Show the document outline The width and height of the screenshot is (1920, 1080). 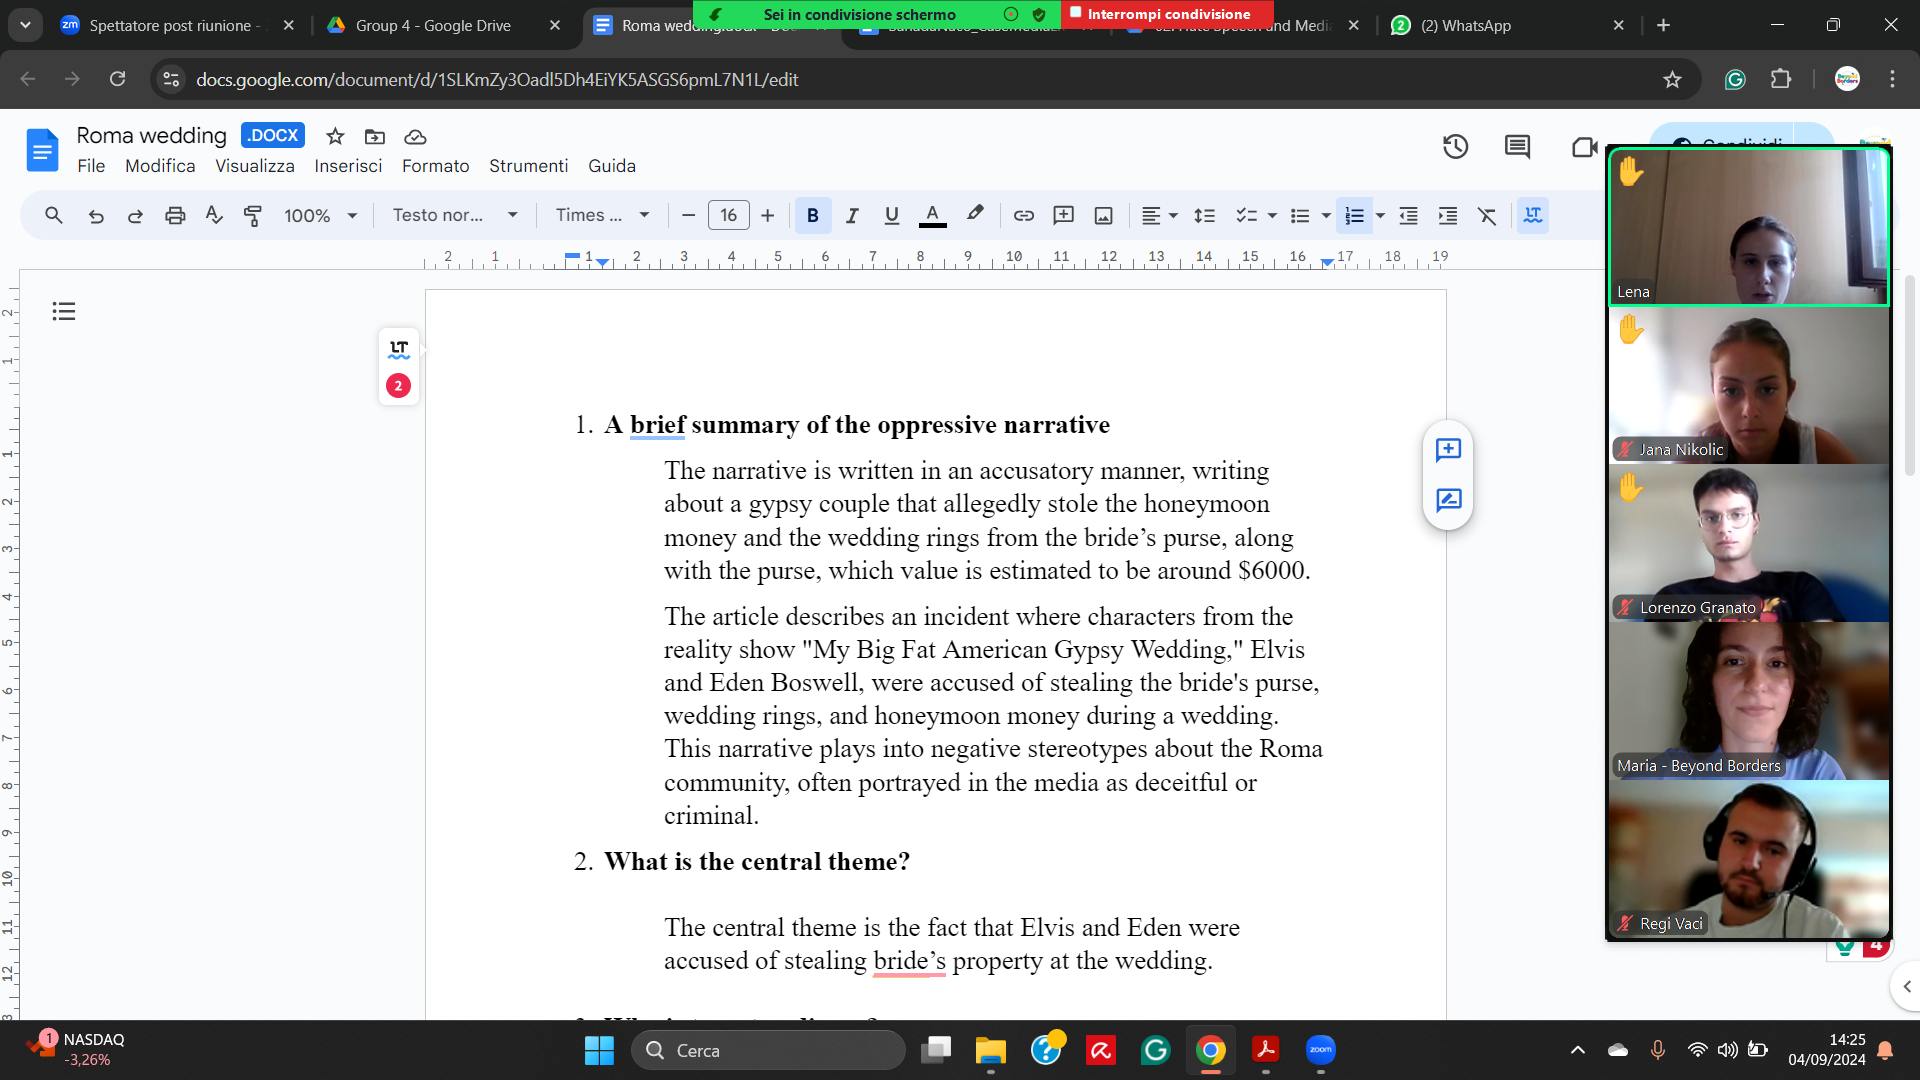[64, 311]
